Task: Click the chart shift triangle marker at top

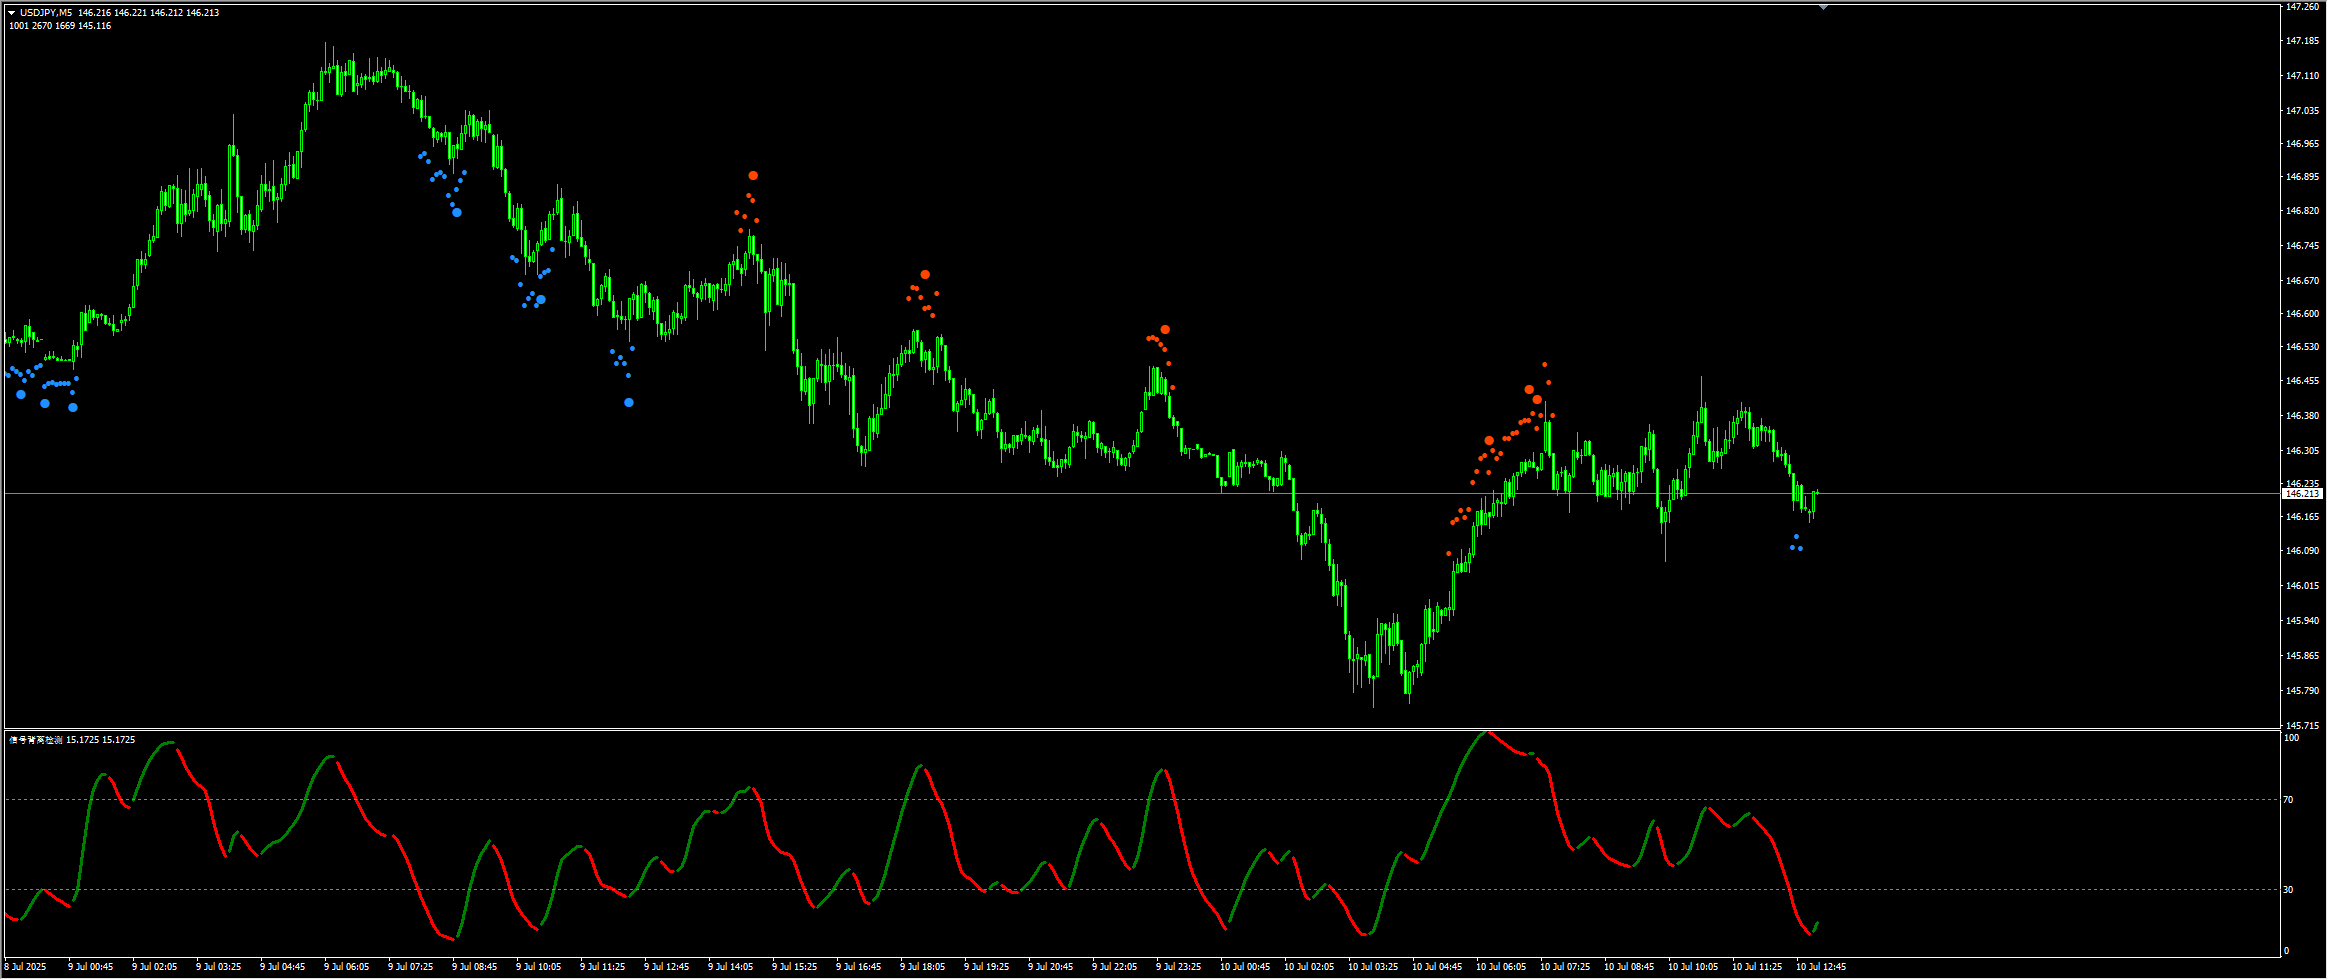Action: point(1823,8)
